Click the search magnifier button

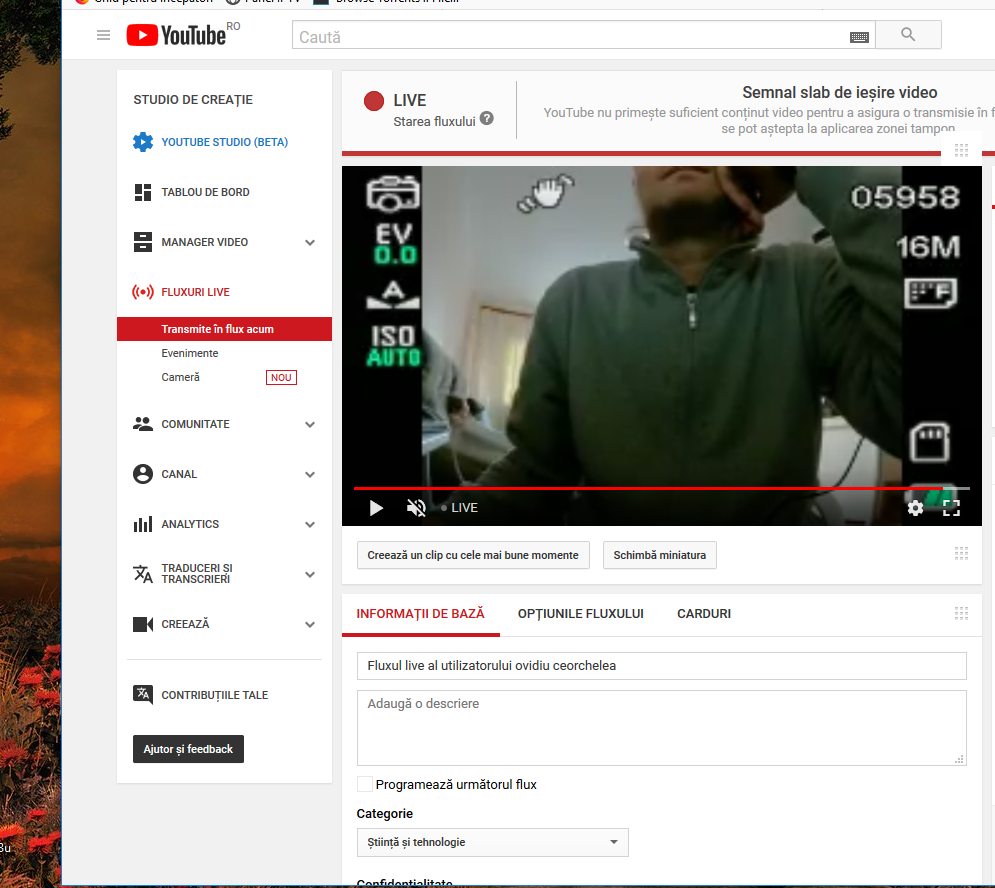pyautogui.click(x=908, y=35)
